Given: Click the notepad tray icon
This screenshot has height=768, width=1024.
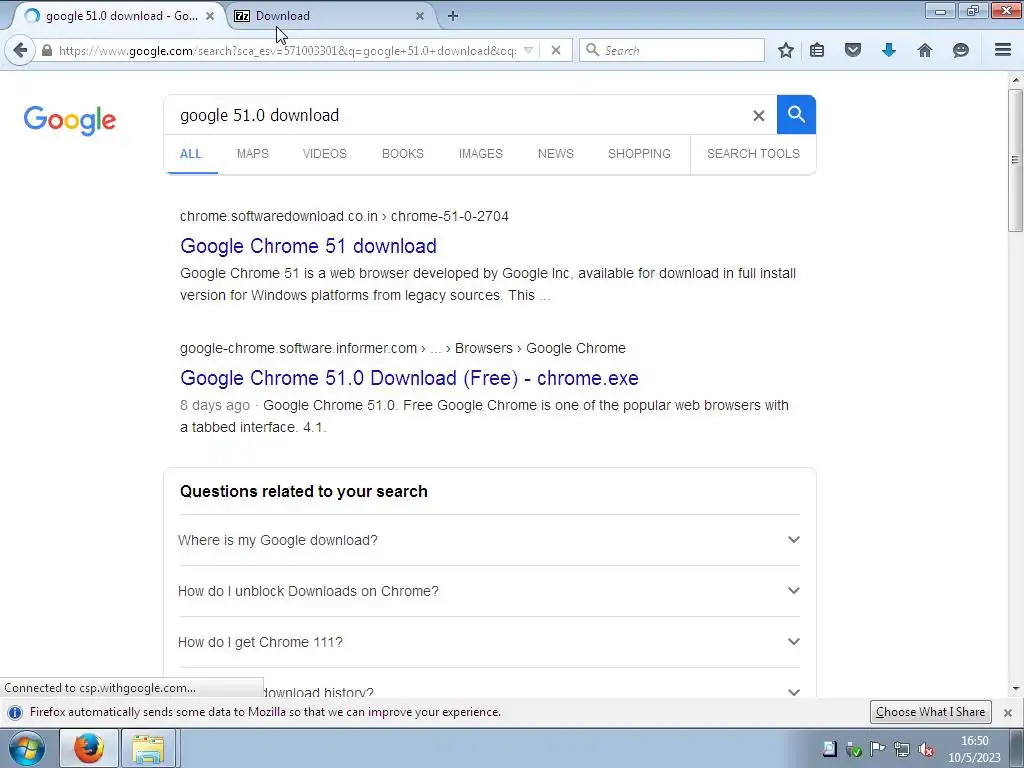Looking at the screenshot, I should coord(829,749).
